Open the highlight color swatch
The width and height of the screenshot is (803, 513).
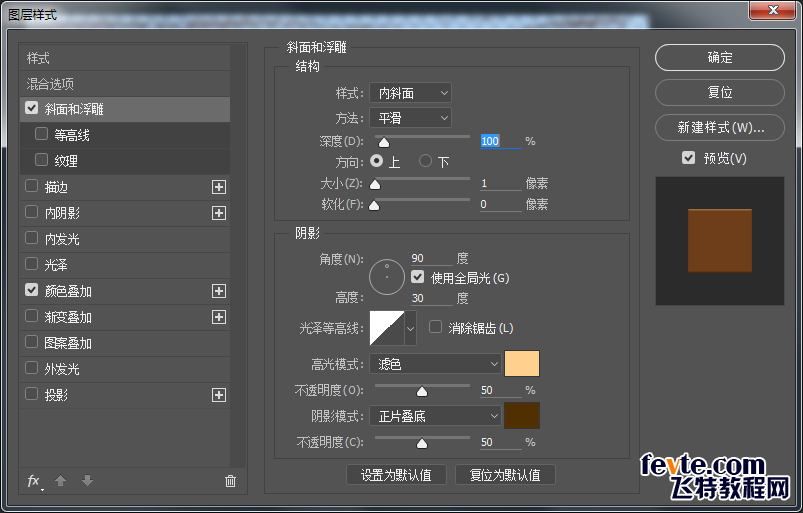click(x=522, y=364)
